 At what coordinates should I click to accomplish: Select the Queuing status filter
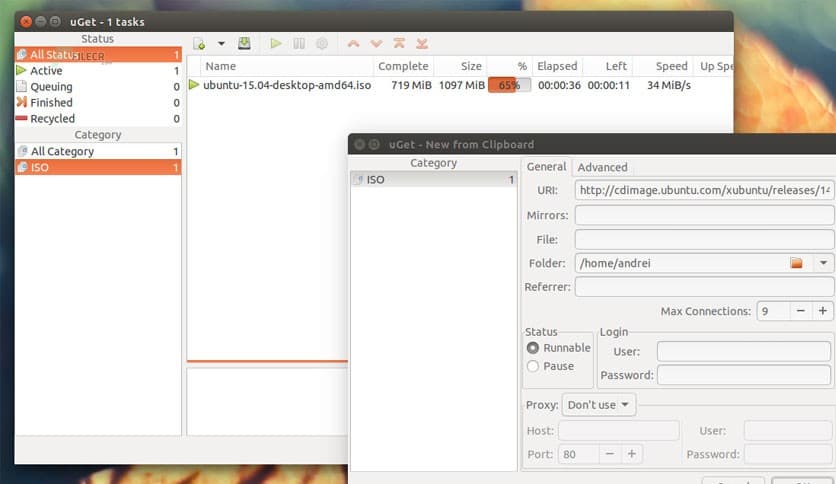click(x=98, y=86)
